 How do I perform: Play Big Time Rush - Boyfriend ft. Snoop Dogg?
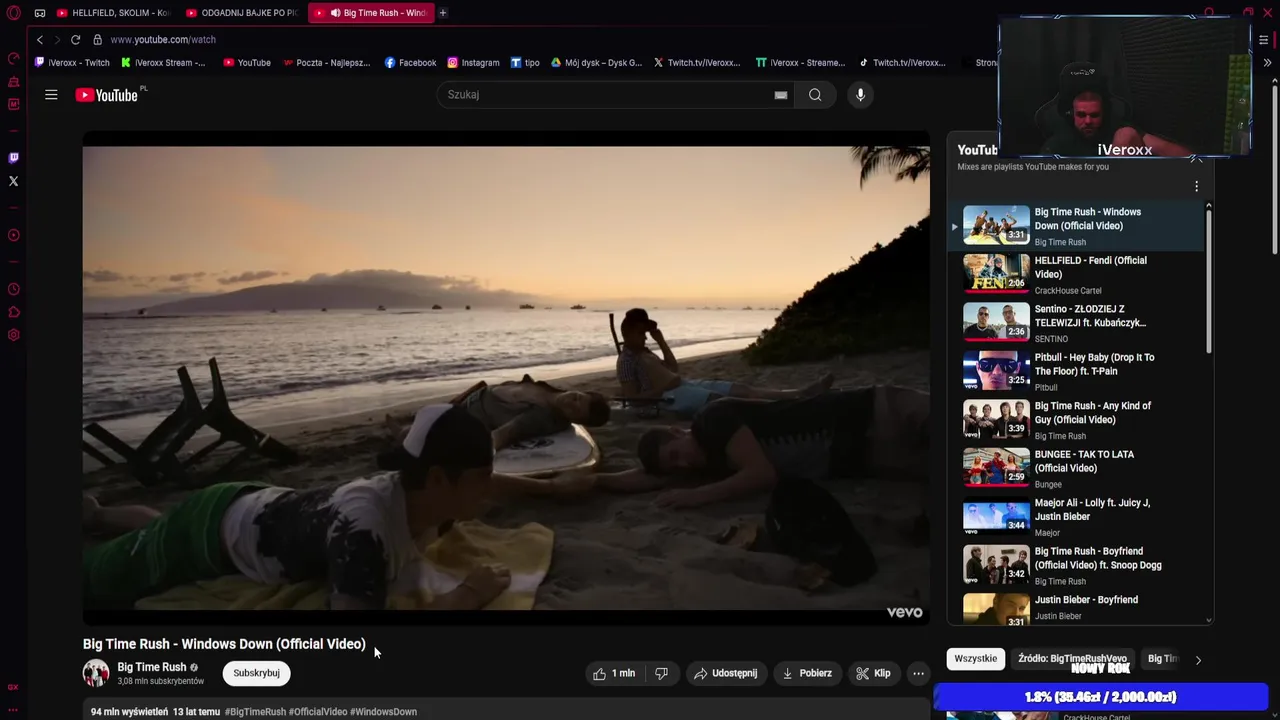[1076, 565]
